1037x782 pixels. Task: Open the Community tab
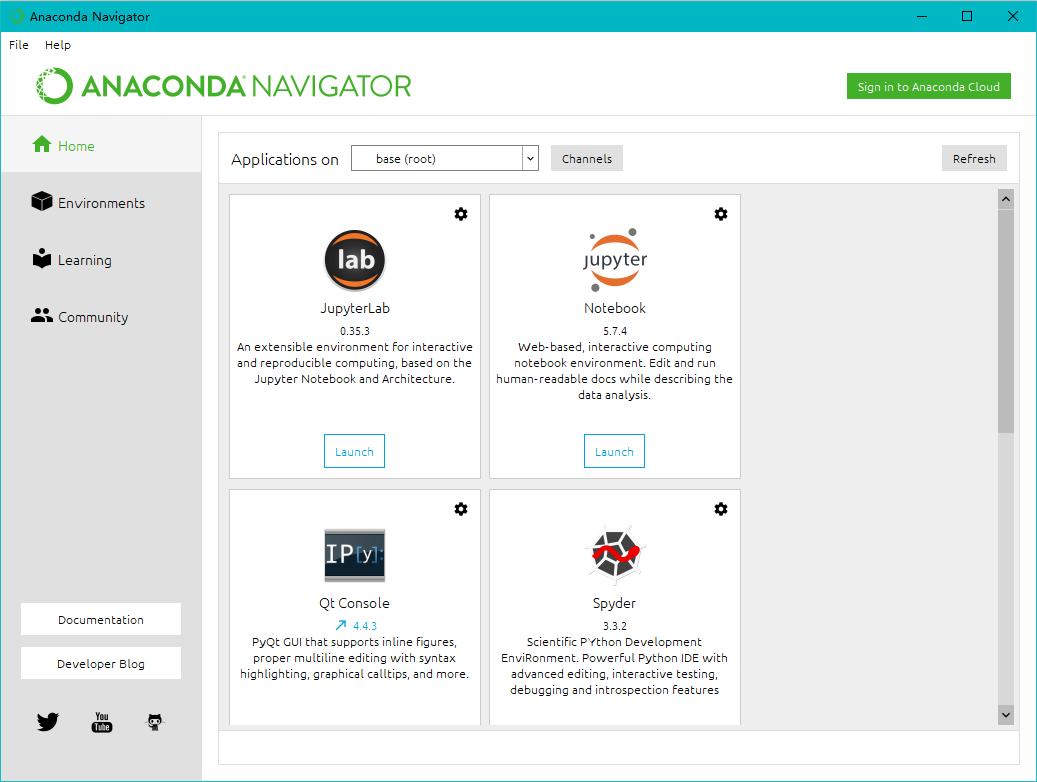point(101,316)
